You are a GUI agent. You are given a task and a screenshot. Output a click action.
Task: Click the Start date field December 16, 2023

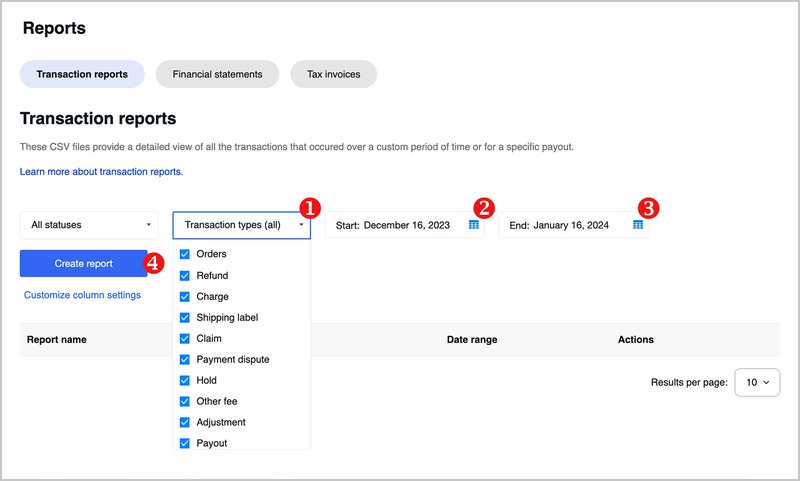405,225
